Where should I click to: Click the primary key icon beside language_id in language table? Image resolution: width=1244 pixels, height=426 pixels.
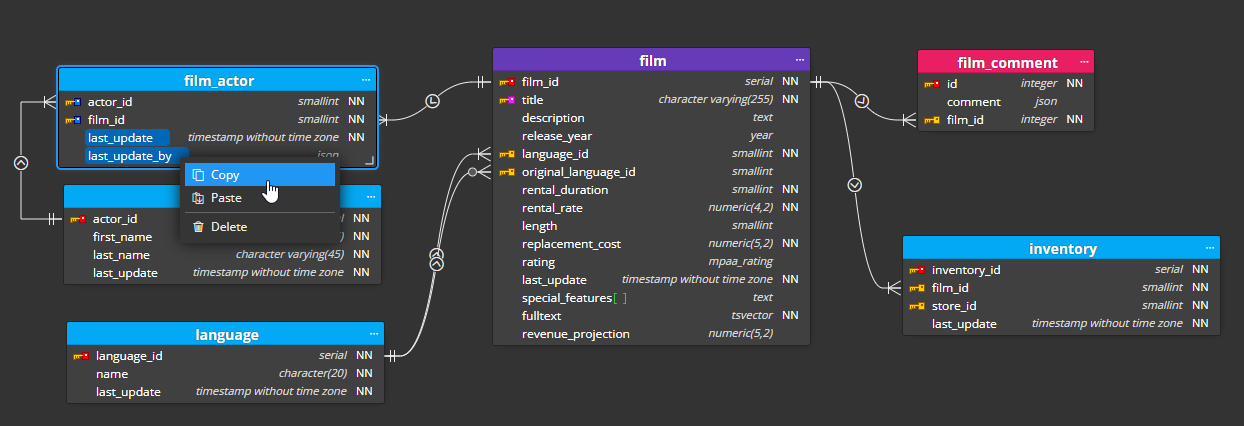(81, 356)
